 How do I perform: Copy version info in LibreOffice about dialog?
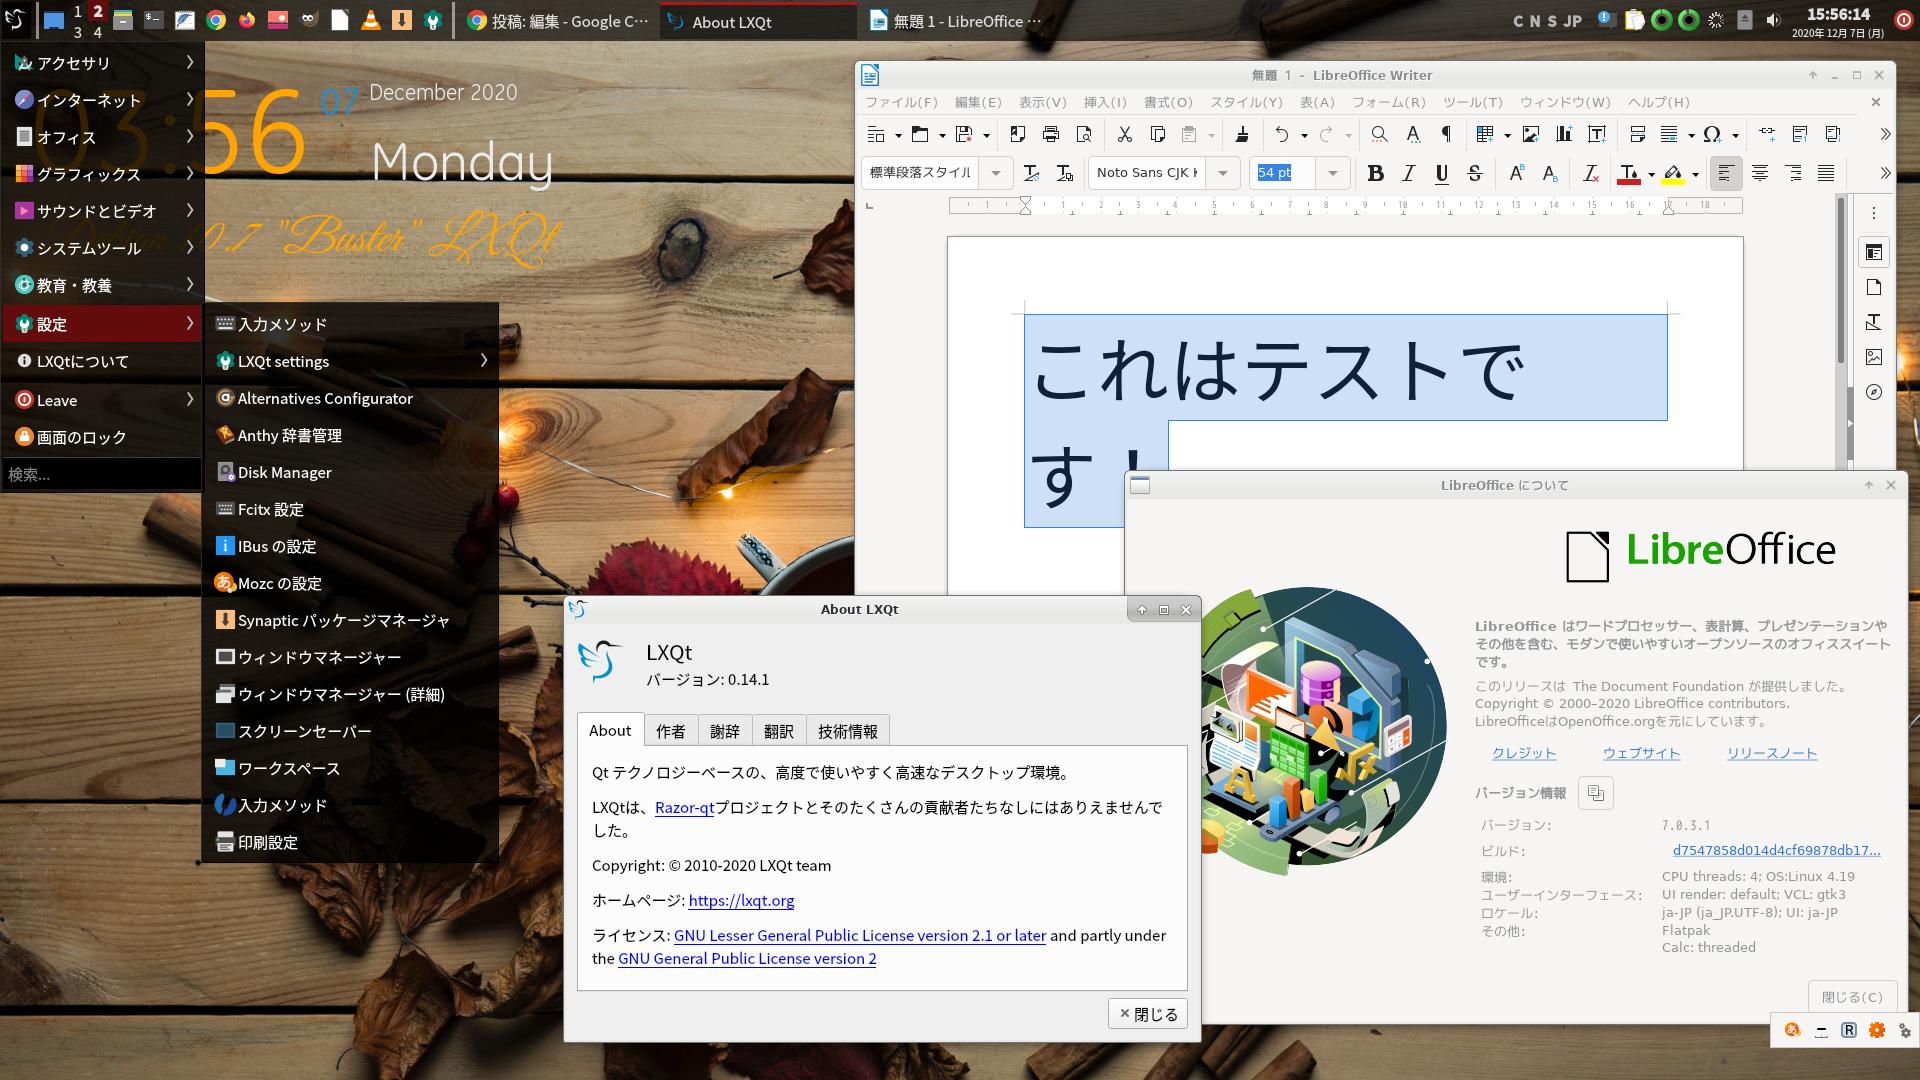(x=1595, y=793)
